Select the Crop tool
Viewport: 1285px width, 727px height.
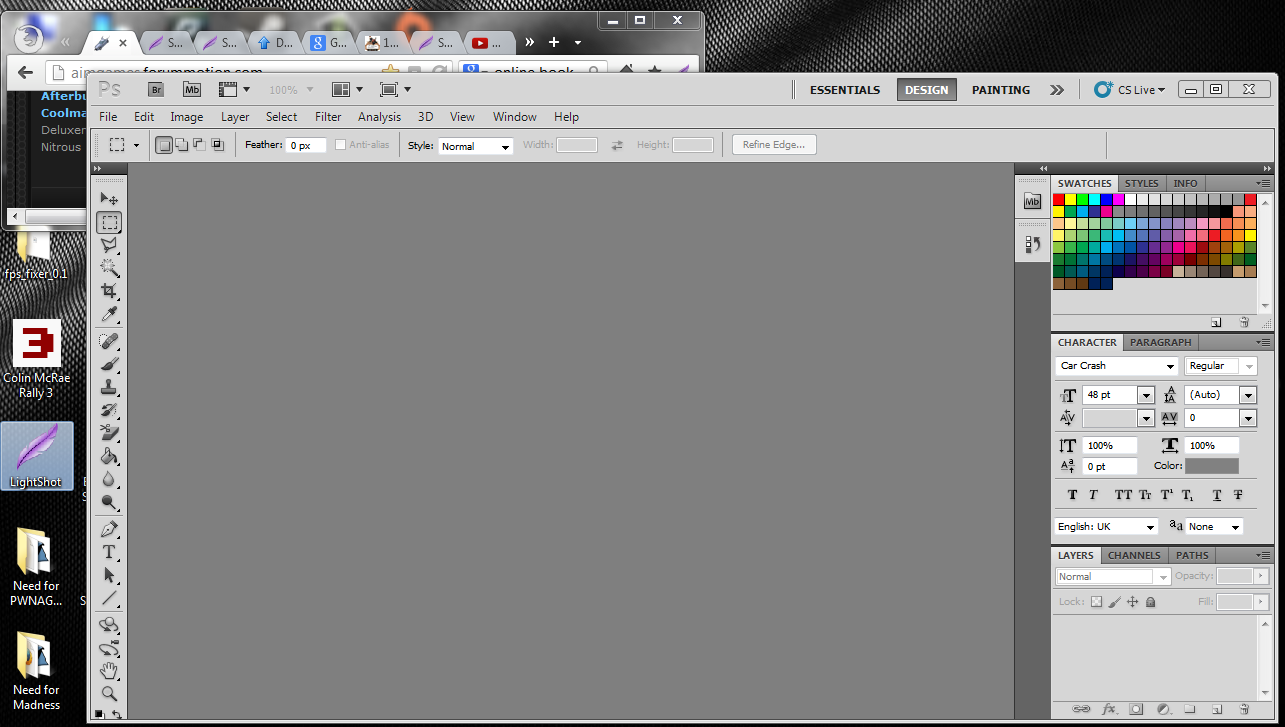tap(109, 291)
